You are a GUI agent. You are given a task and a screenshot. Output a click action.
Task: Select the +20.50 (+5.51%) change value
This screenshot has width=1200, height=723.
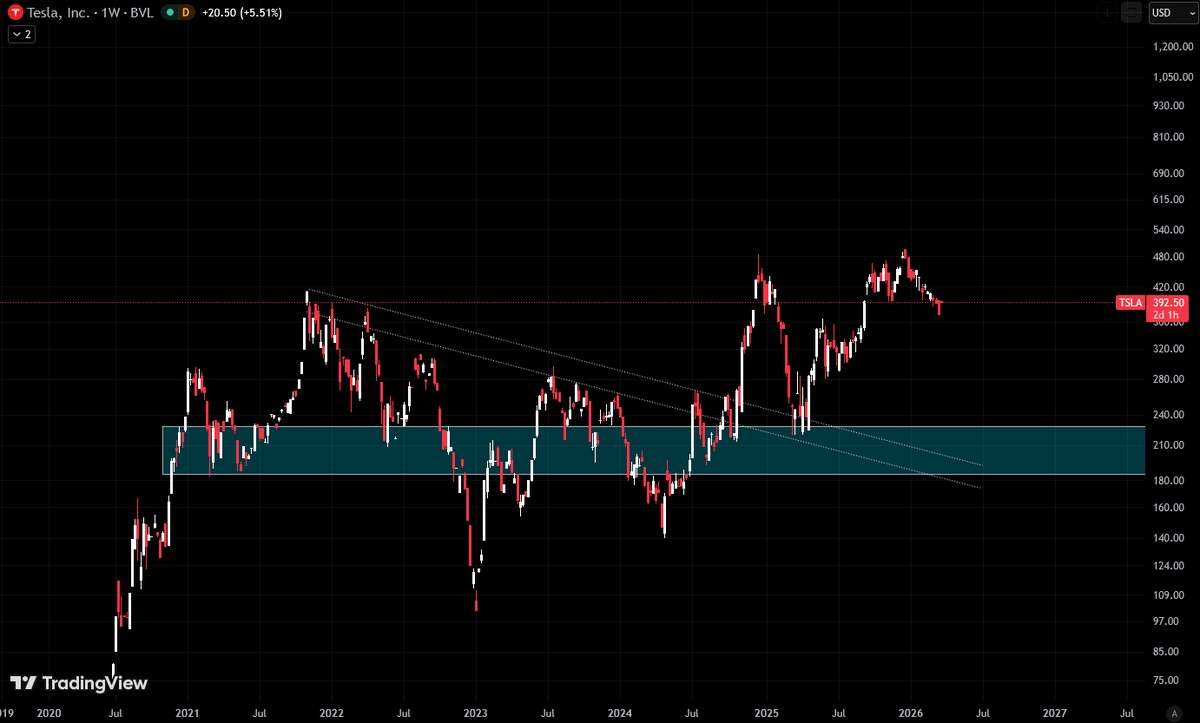coord(241,13)
